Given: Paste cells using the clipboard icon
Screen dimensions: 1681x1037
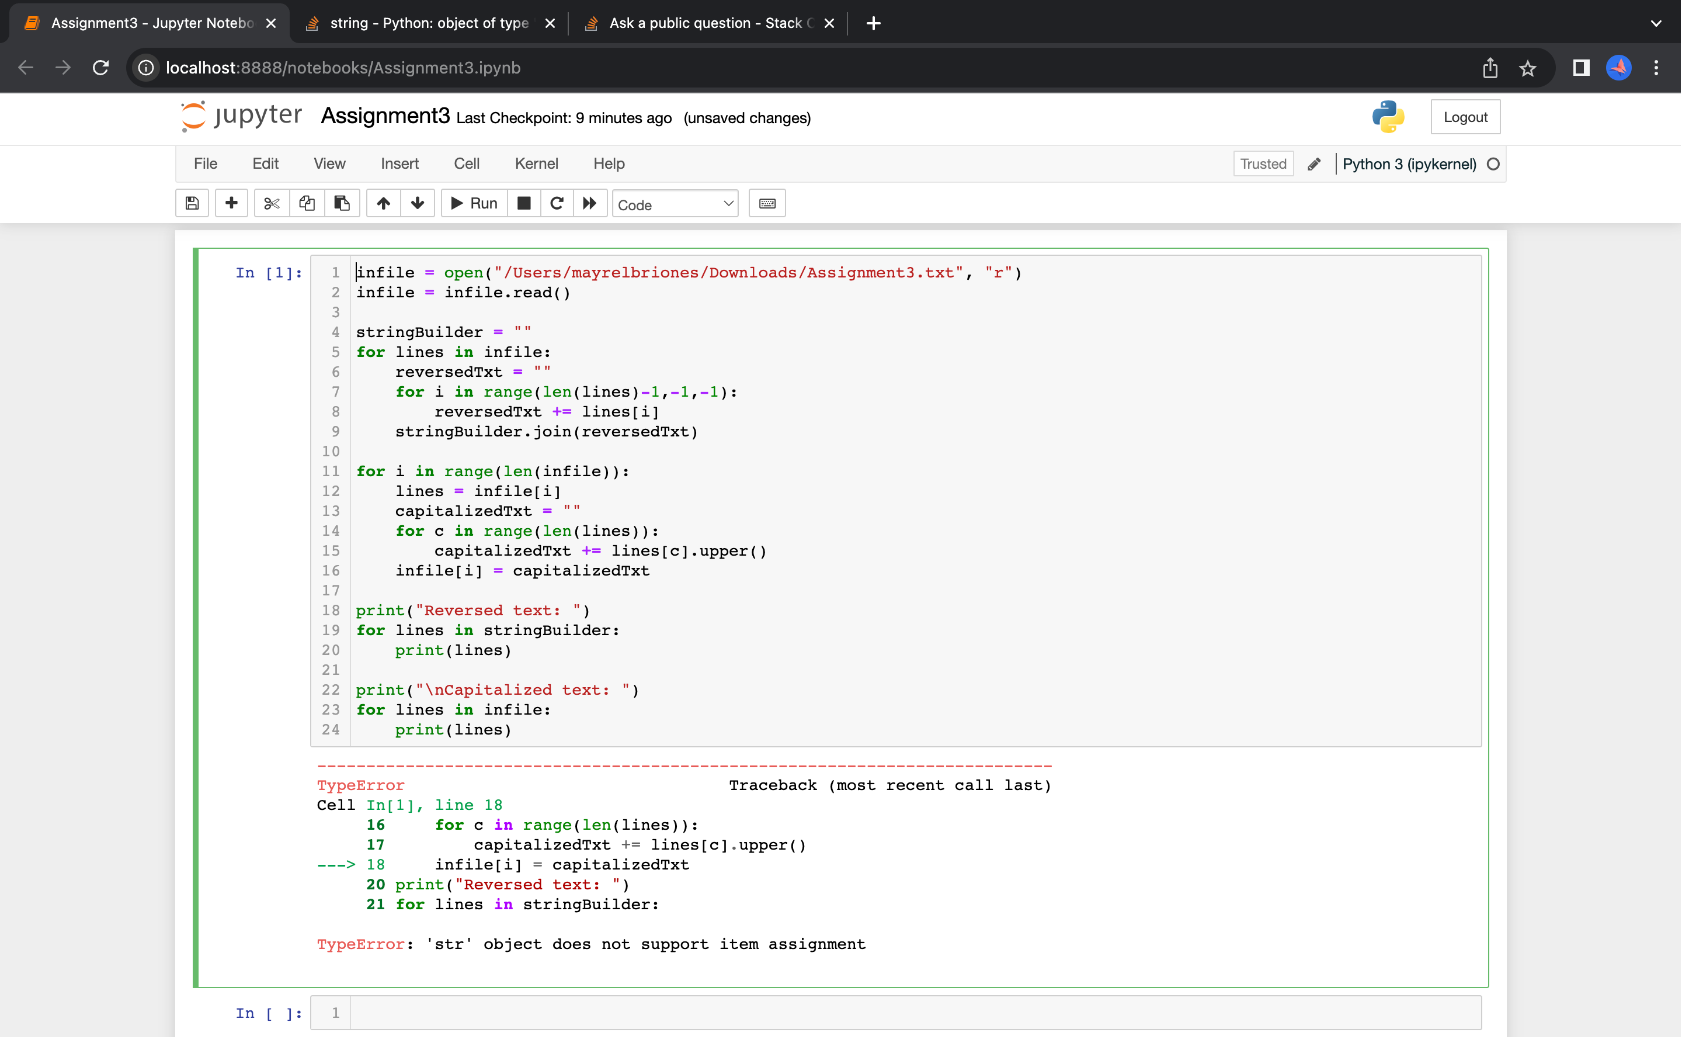Looking at the screenshot, I should coord(341,203).
